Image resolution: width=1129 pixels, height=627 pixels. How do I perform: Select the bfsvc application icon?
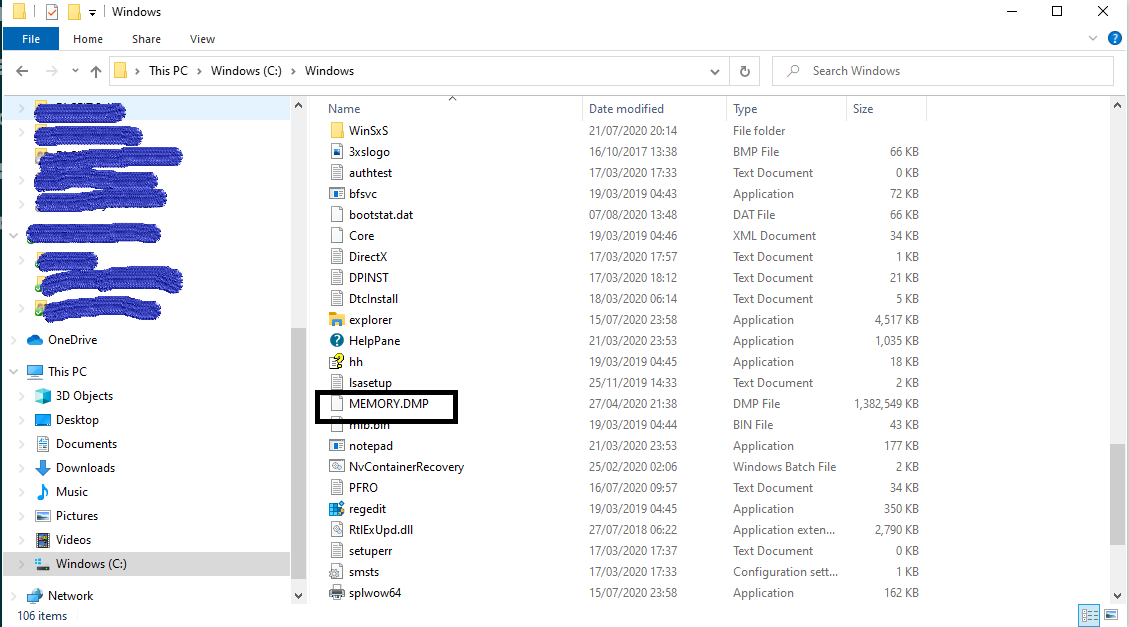(x=336, y=193)
